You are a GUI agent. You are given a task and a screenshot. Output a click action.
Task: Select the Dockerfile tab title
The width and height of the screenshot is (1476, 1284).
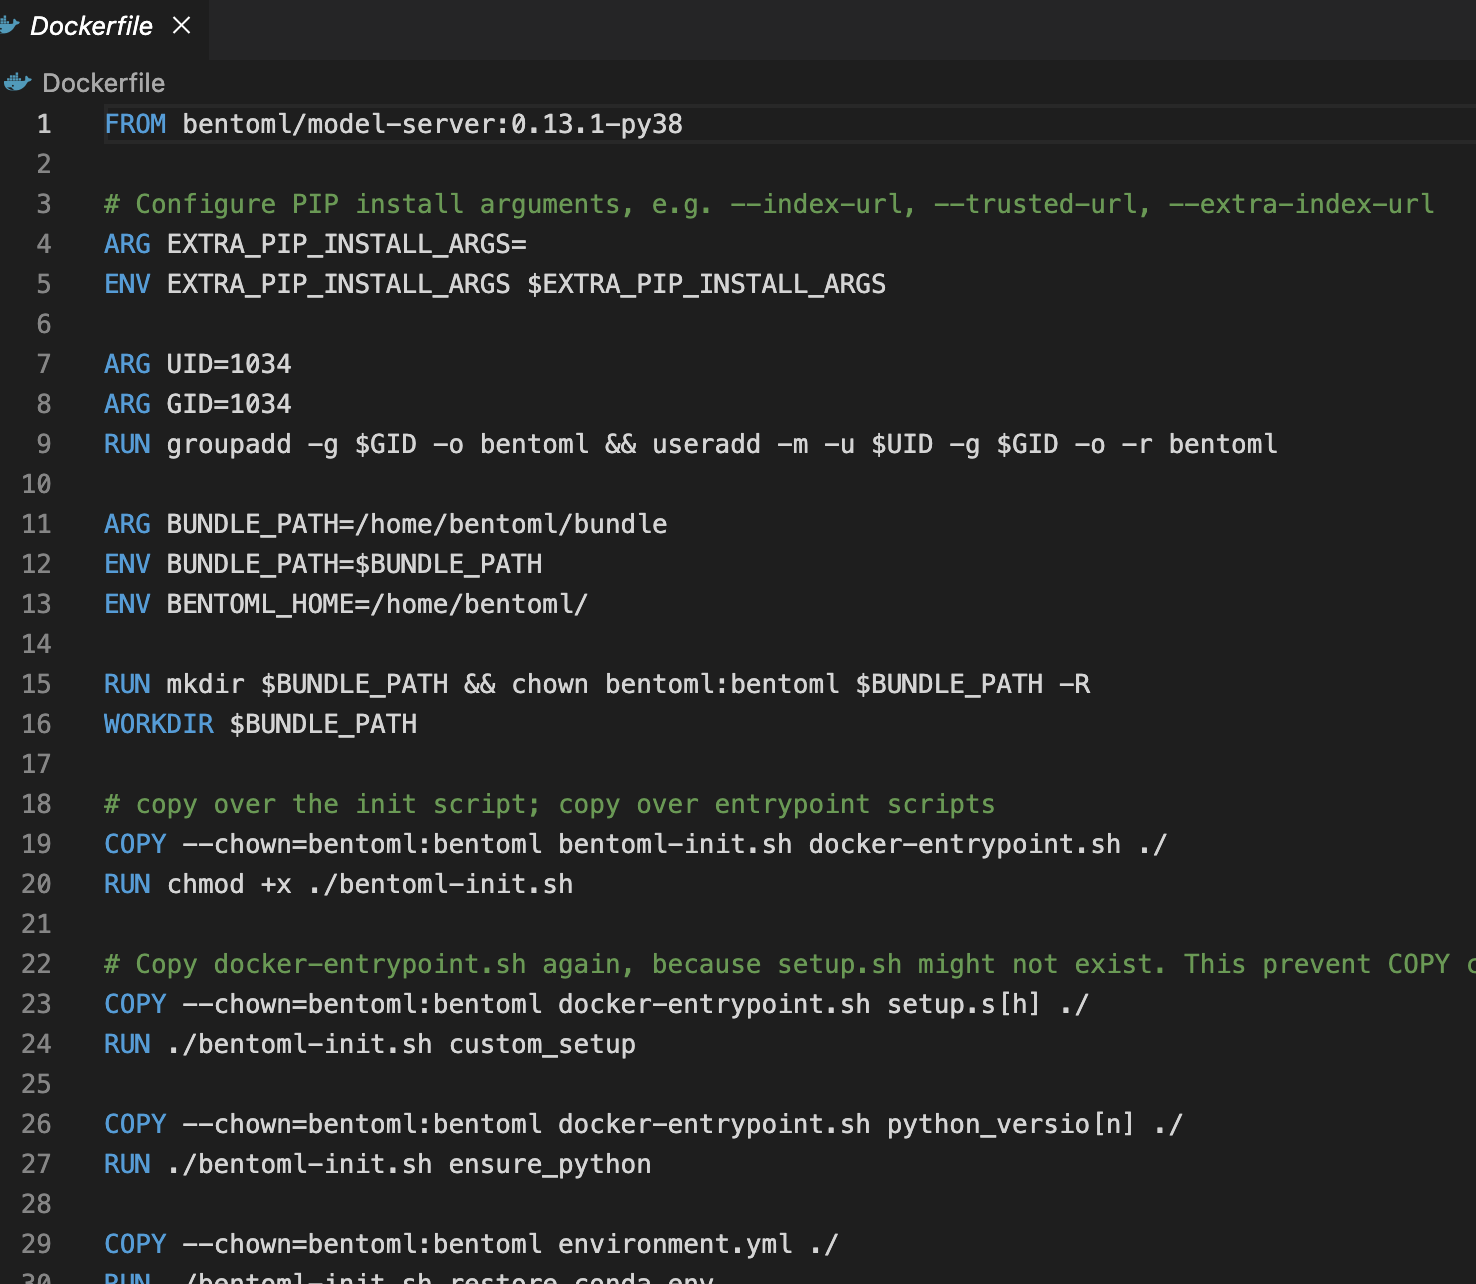(x=91, y=26)
